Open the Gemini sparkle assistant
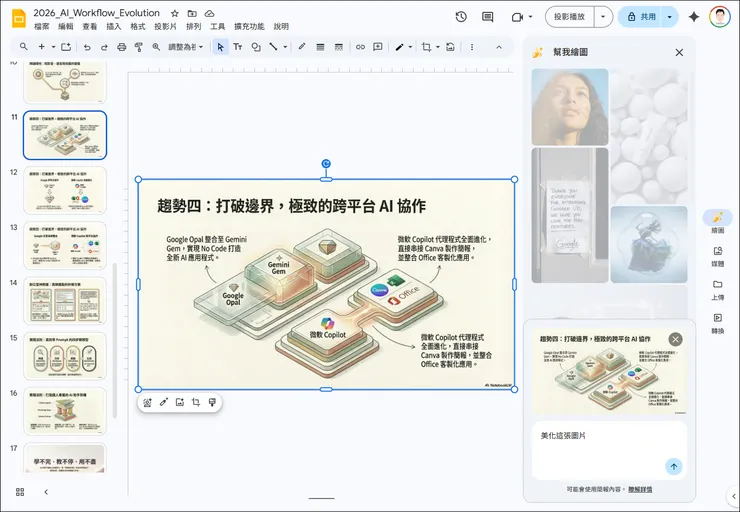Viewport: 740px width, 512px height. (x=694, y=17)
